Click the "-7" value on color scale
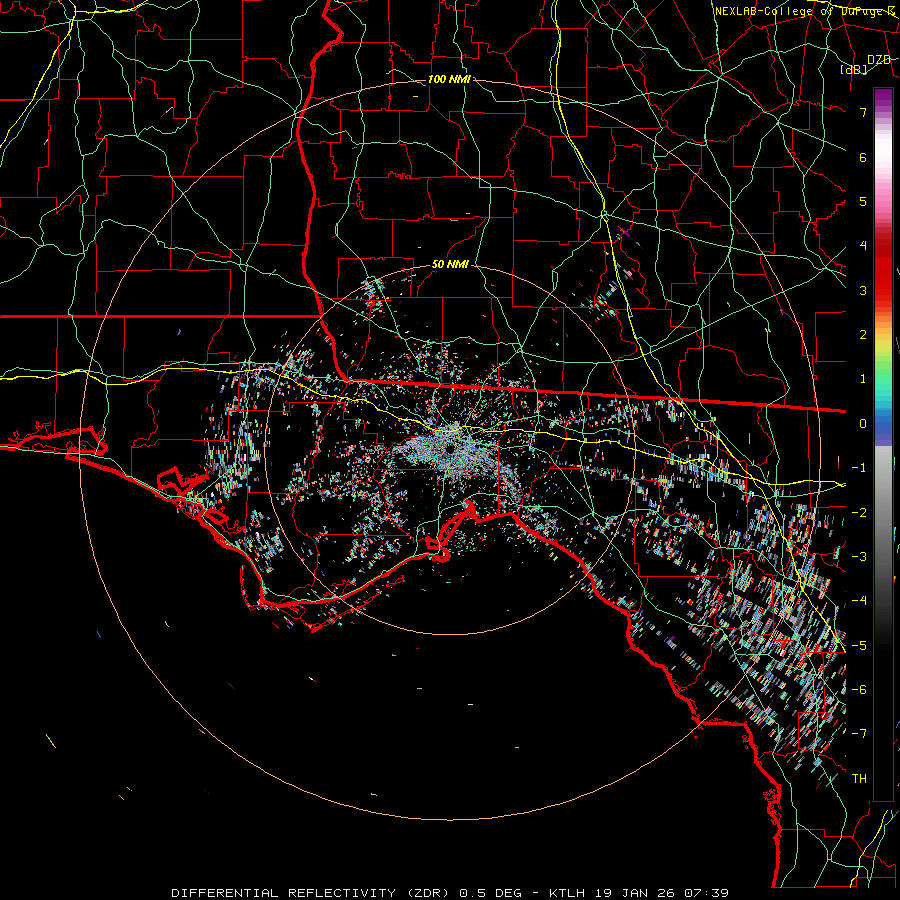The image size is (900, 900). click(x=859, y=734)
